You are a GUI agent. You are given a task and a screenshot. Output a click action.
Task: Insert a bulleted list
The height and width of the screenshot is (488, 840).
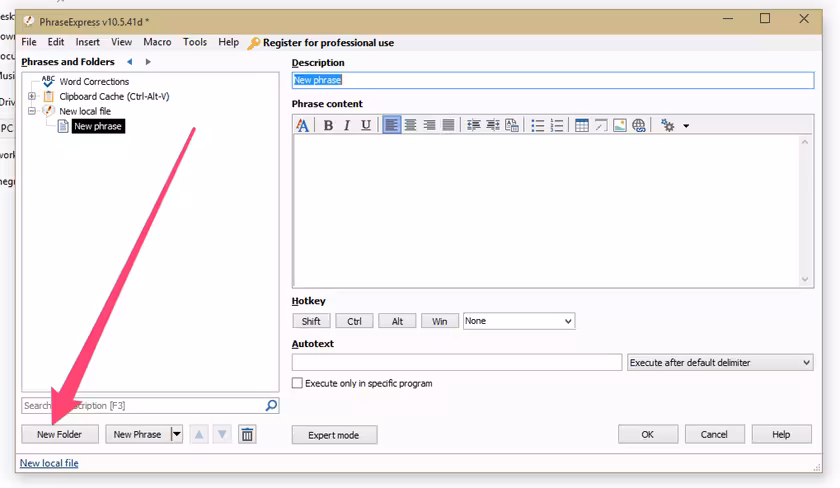point(537,125)
